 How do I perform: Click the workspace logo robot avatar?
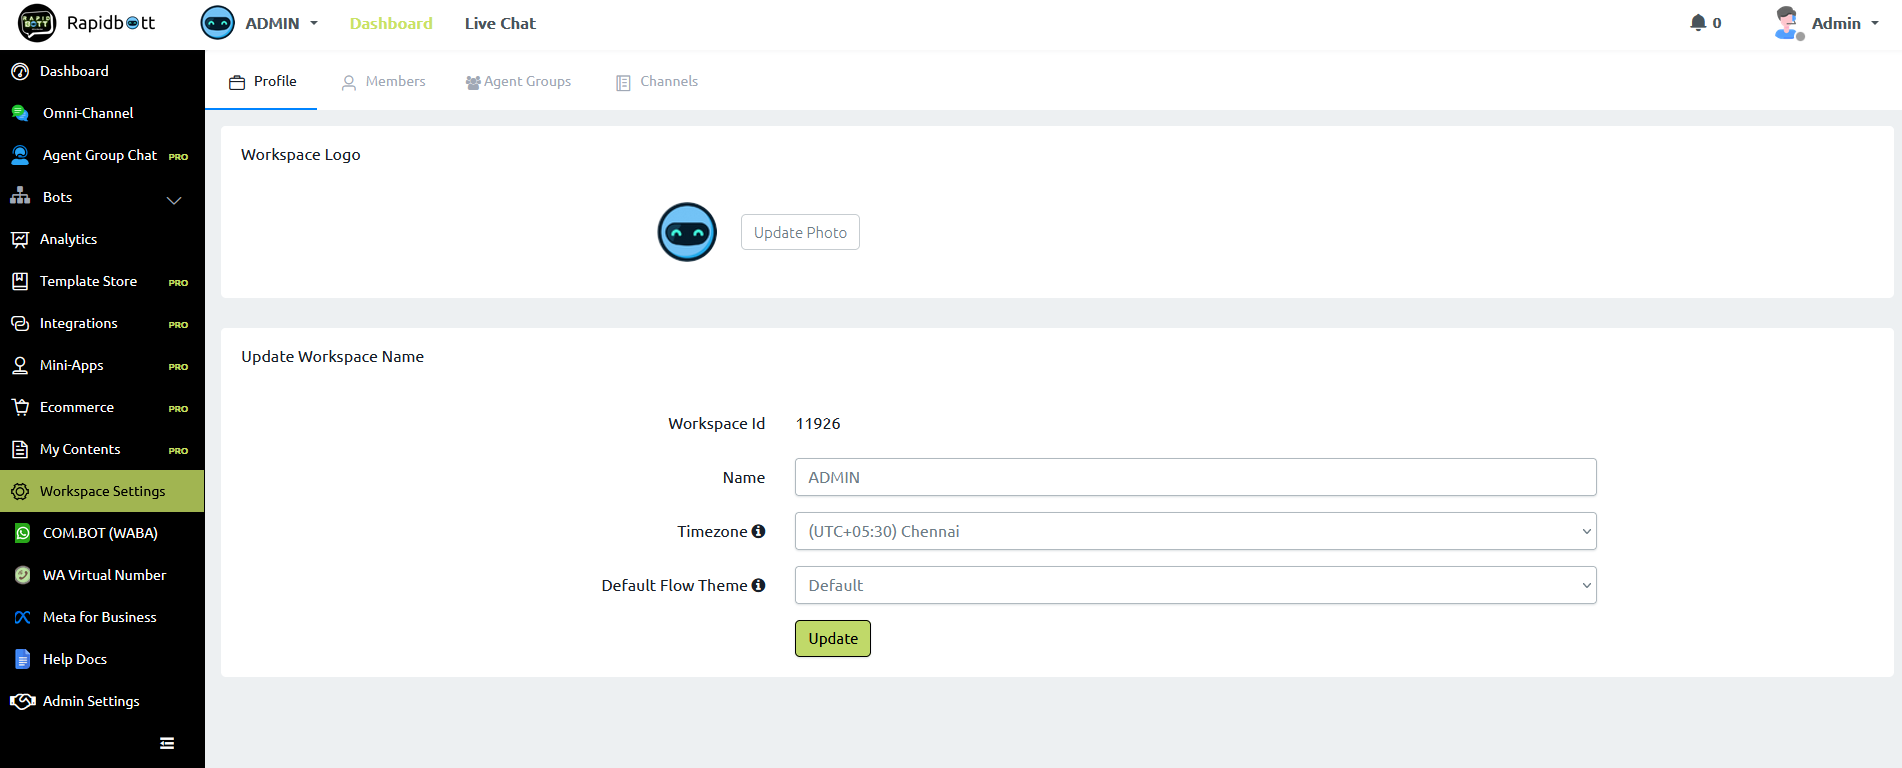pos(687,232)
